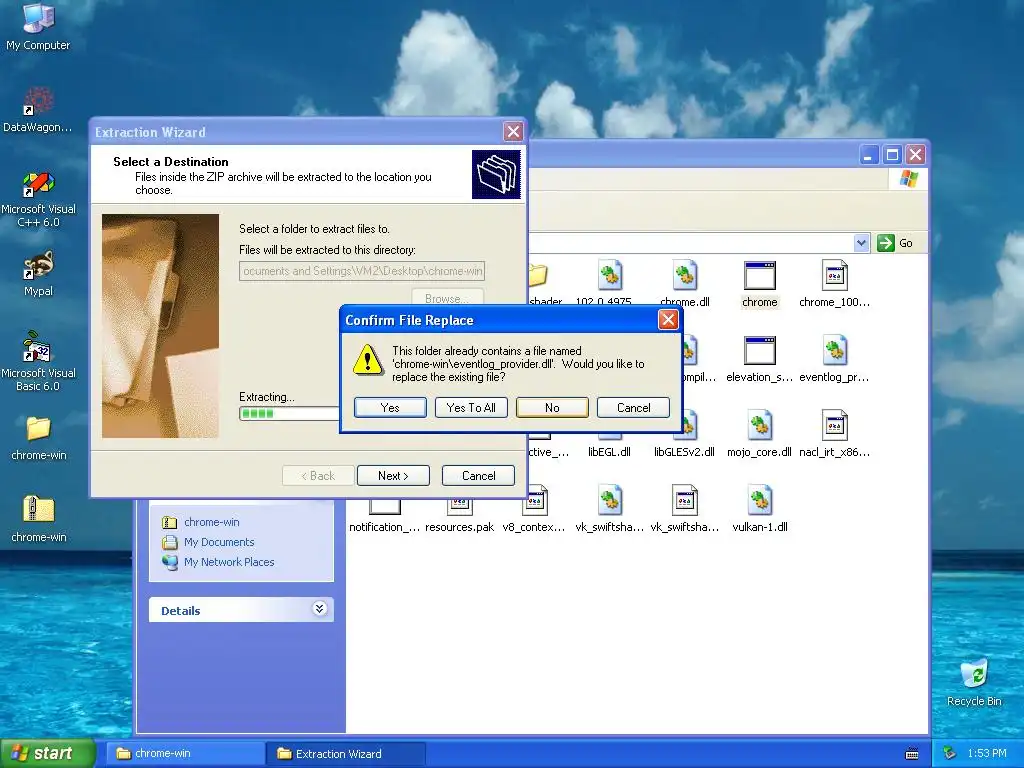The width and height of the screenshot is (1024, 768).
Task: Close the Confirm File Replace dialog
Action: point(667,320)
